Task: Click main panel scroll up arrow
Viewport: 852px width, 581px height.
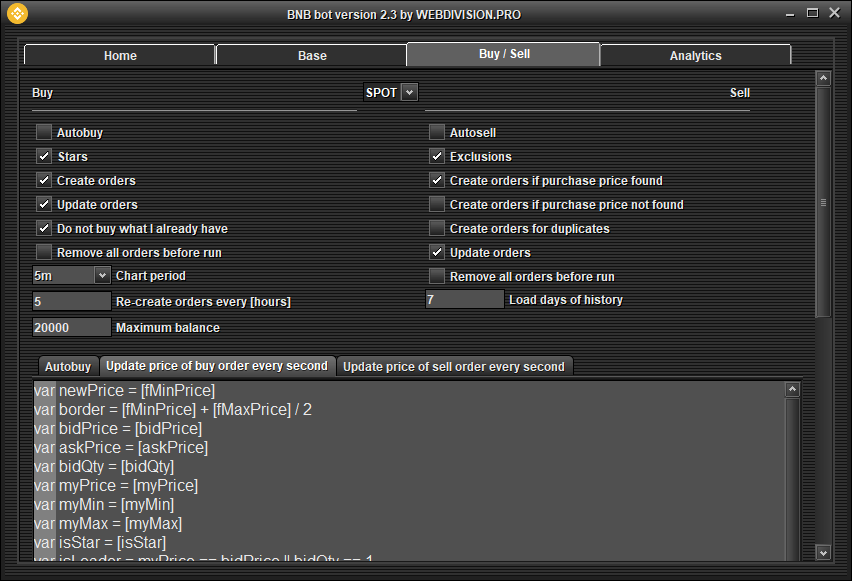Action: click(823, 78)
